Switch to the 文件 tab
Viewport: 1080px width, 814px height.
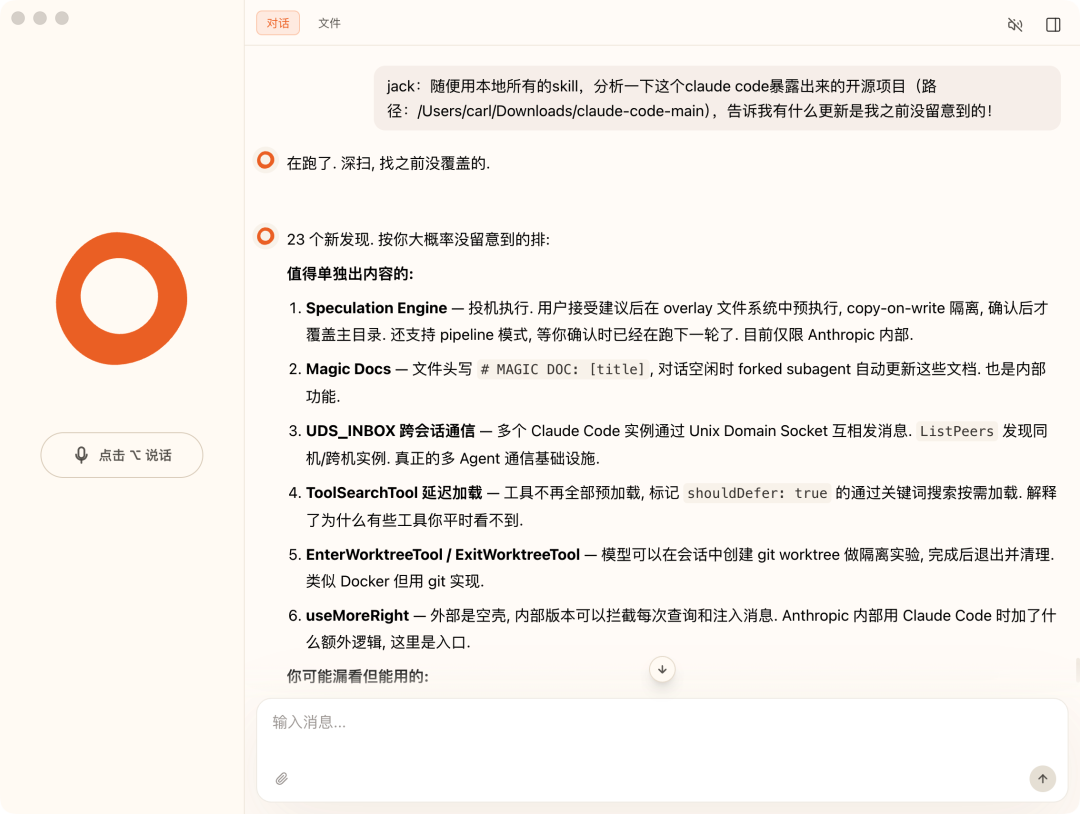click(x=330, y=23)
